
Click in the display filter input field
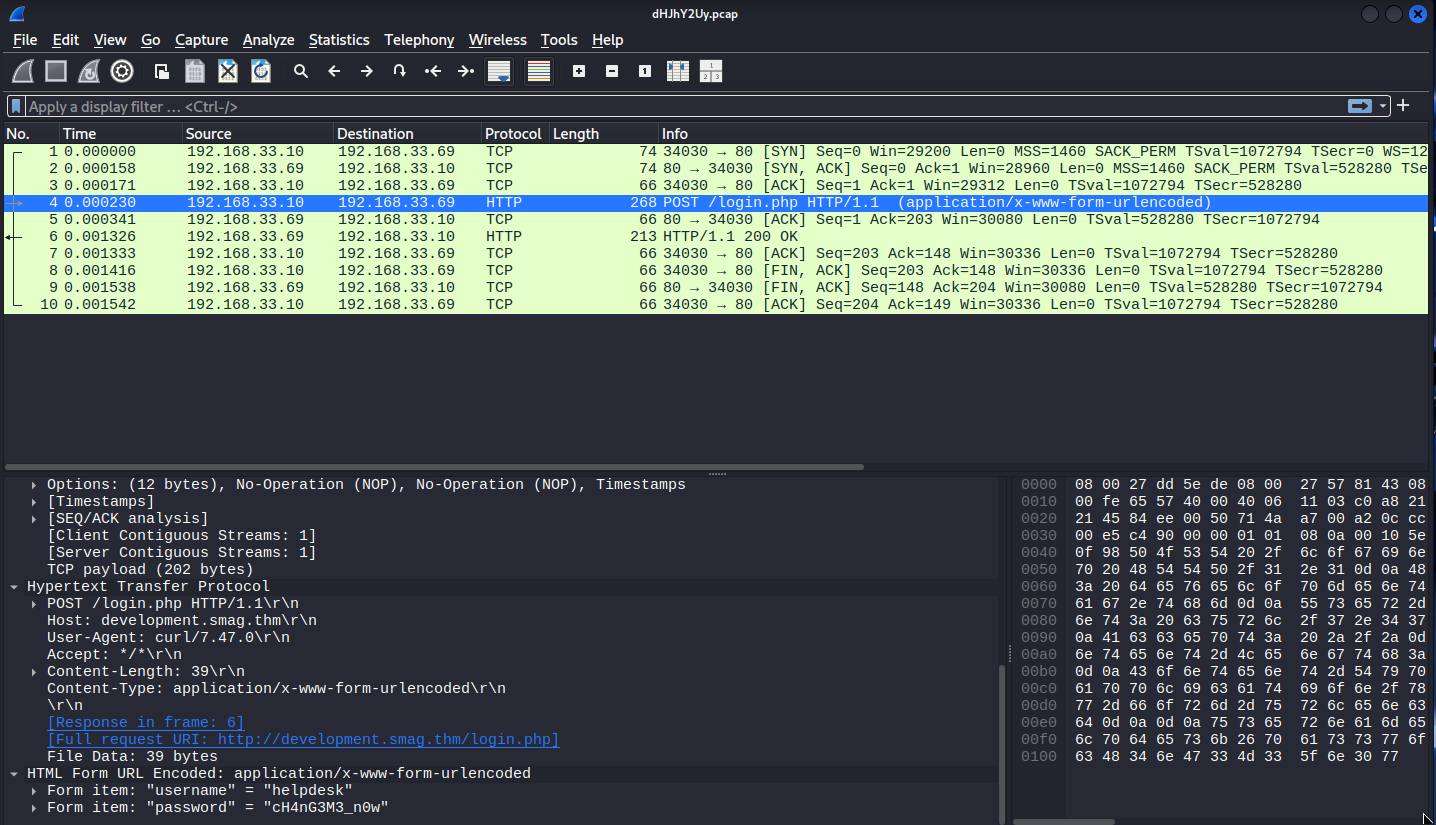(x=680, y=106)
